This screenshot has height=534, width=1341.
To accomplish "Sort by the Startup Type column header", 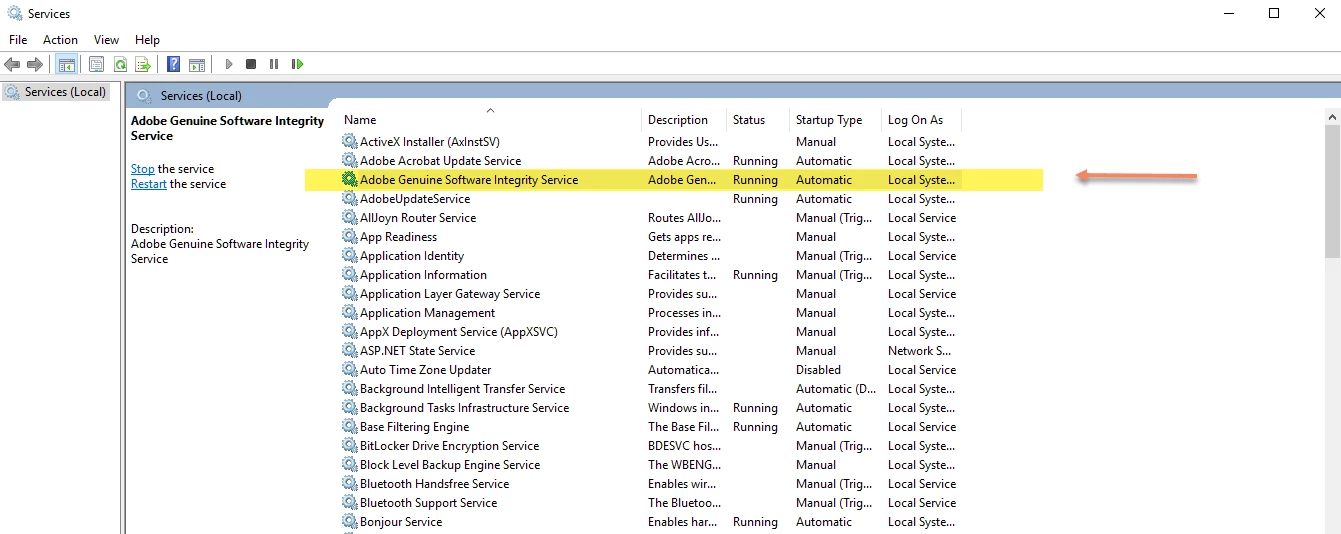I will (x=835, y=120).
